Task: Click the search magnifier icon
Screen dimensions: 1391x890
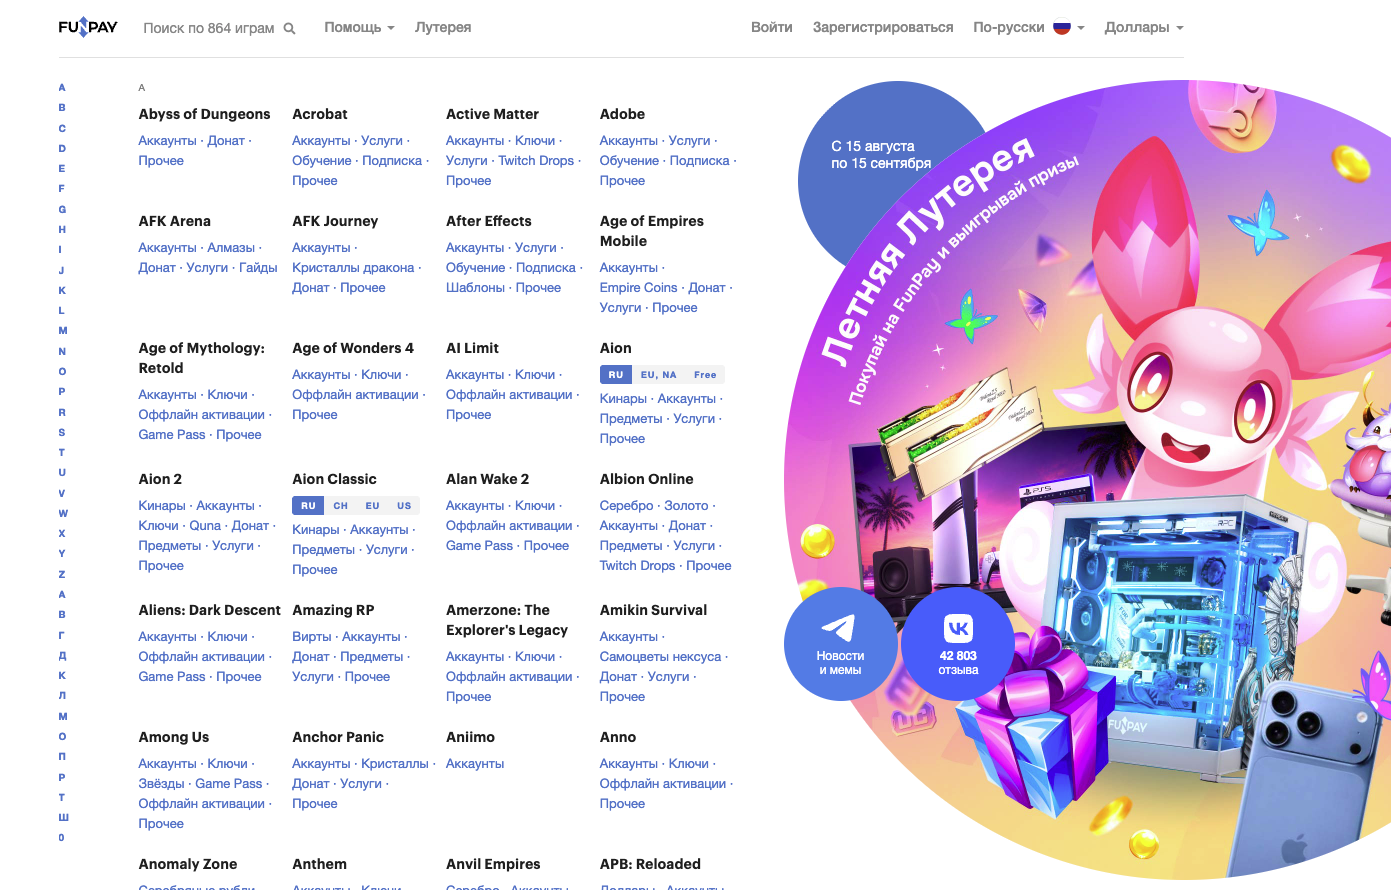Action: pos(289,28)
